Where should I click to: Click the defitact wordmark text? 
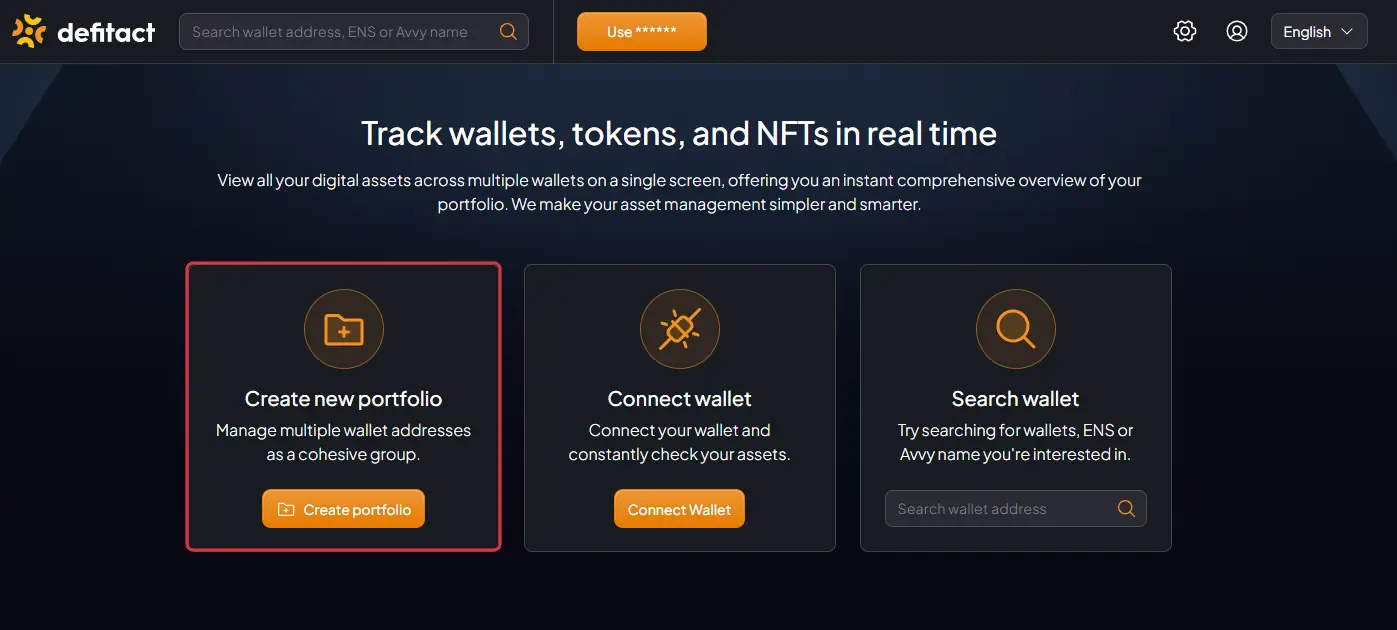106,33
